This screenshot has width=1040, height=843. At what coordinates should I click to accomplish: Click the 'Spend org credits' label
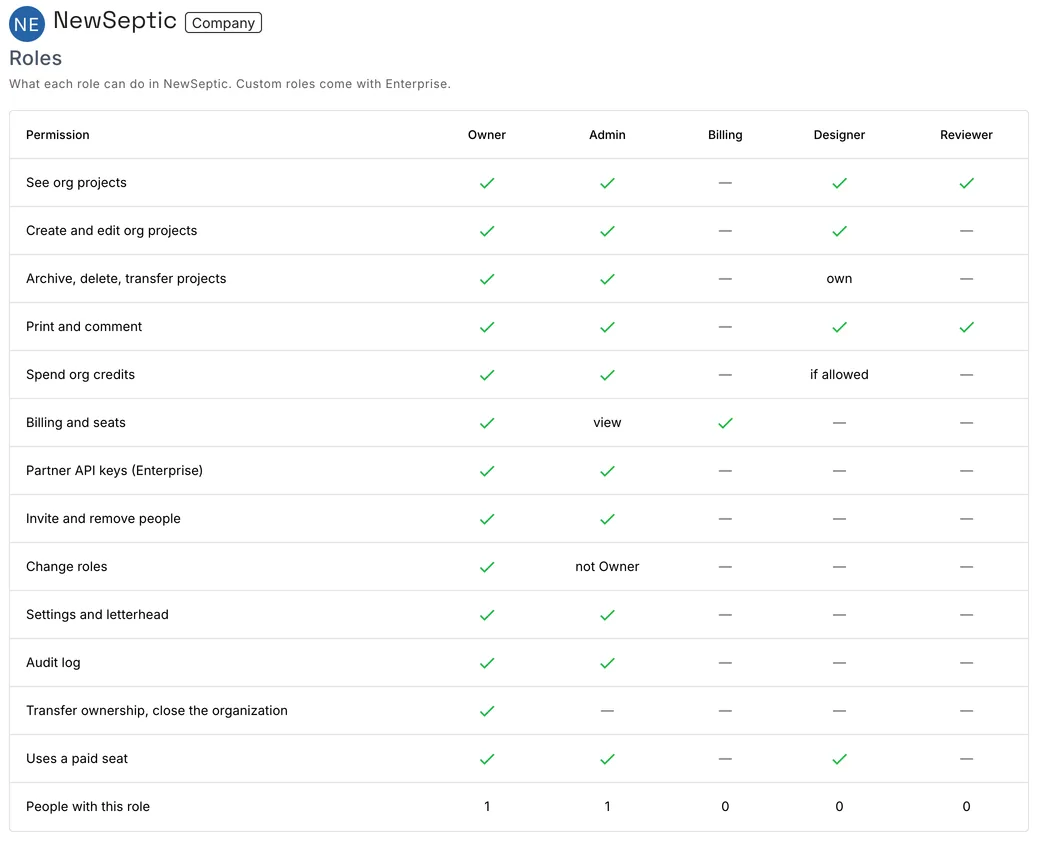pyautogui.click(x=80, y=375)
